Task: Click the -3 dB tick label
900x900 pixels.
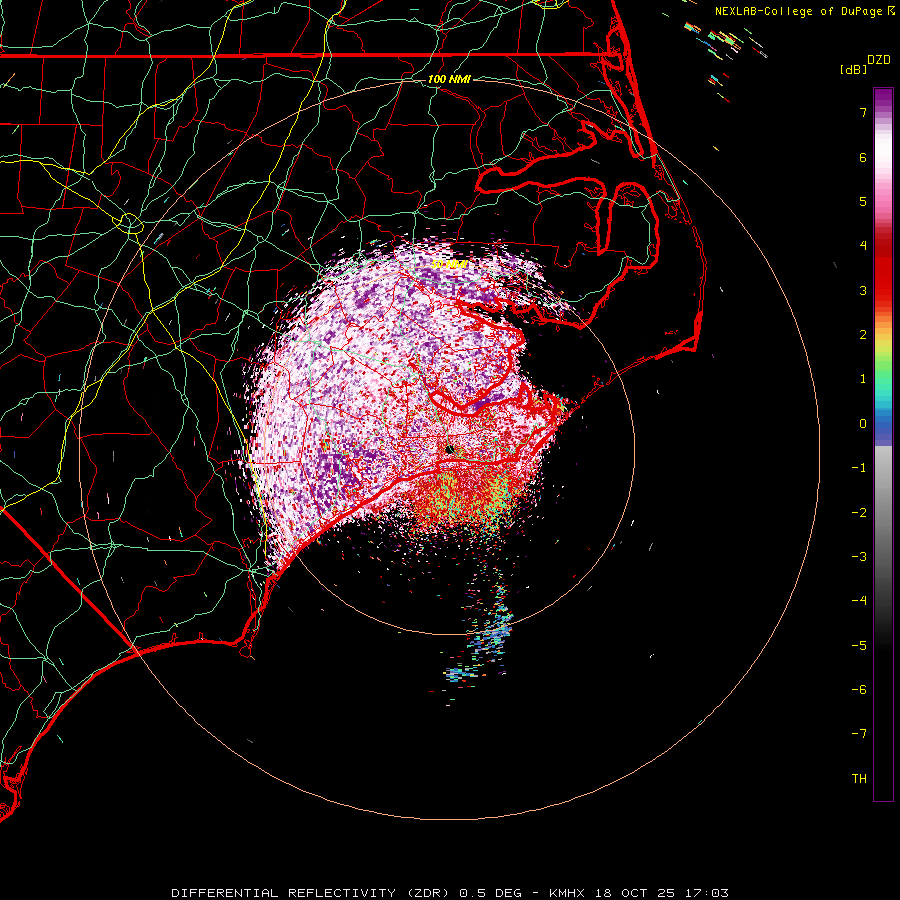Action: coord(859,557)
